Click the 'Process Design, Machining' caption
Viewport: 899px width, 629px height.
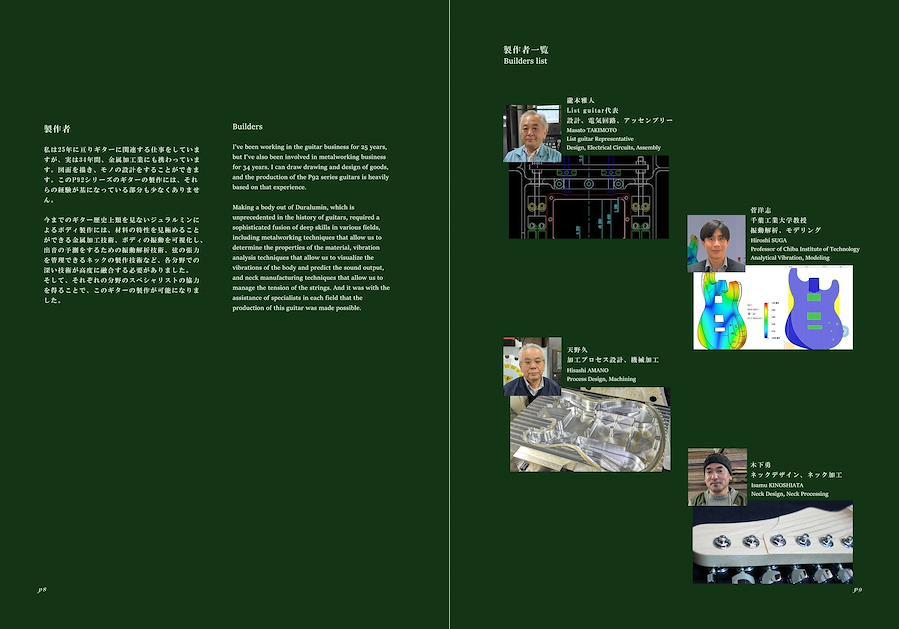coord(601,379)
